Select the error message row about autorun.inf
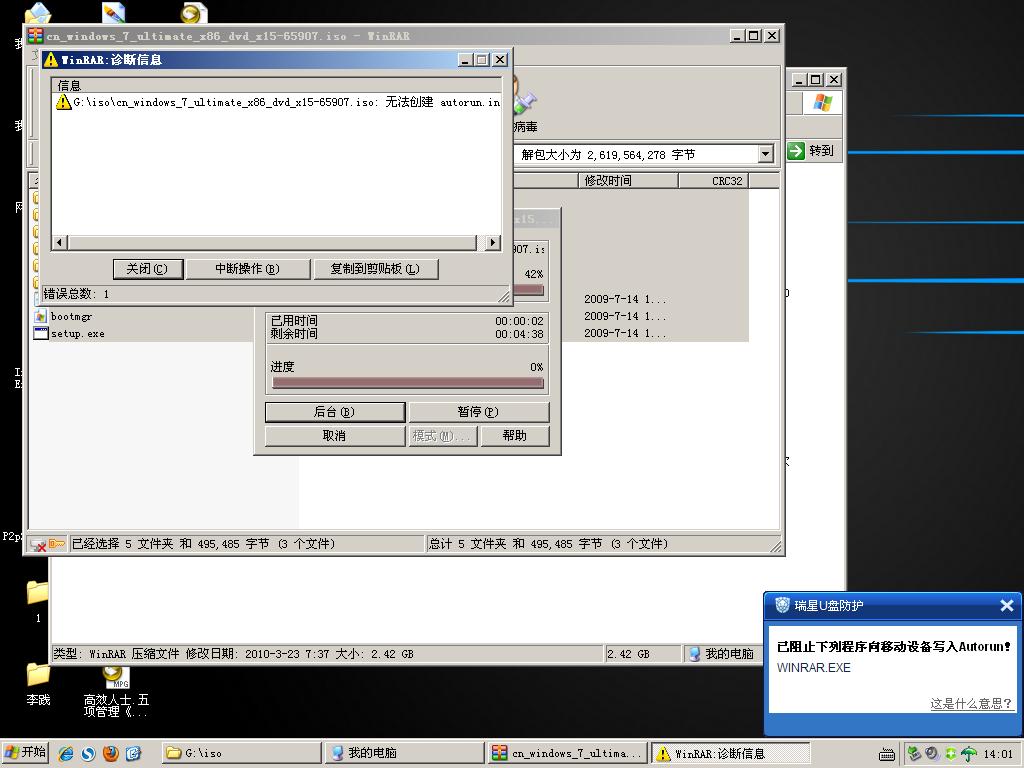 click(x=277, y=102)
